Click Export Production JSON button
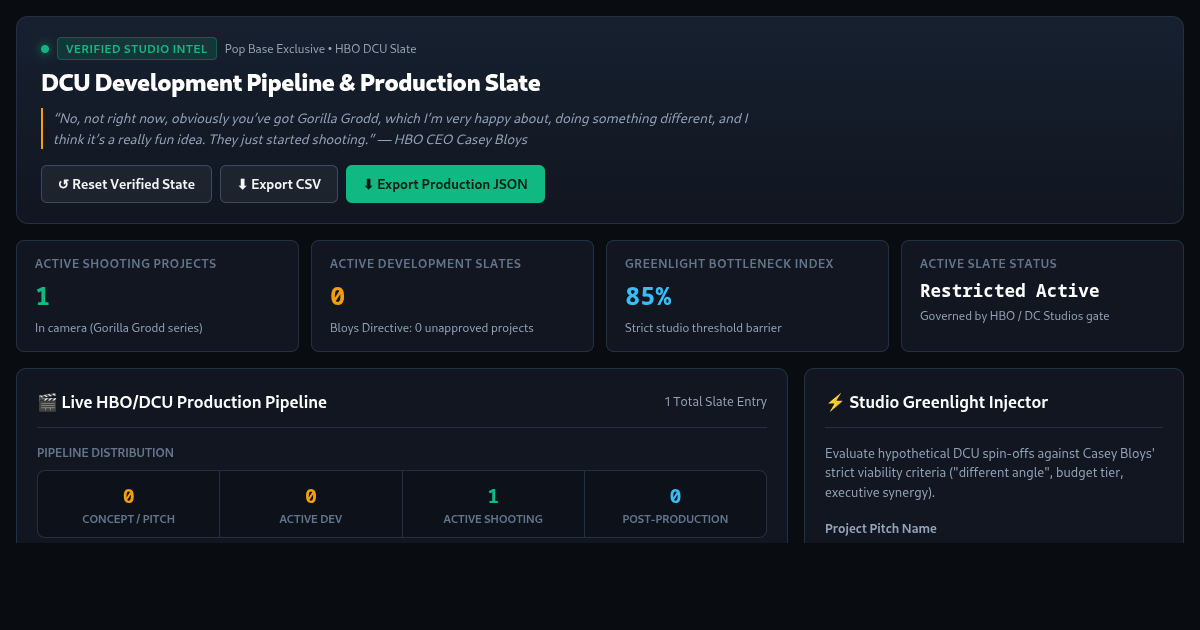 pos(445,184)
